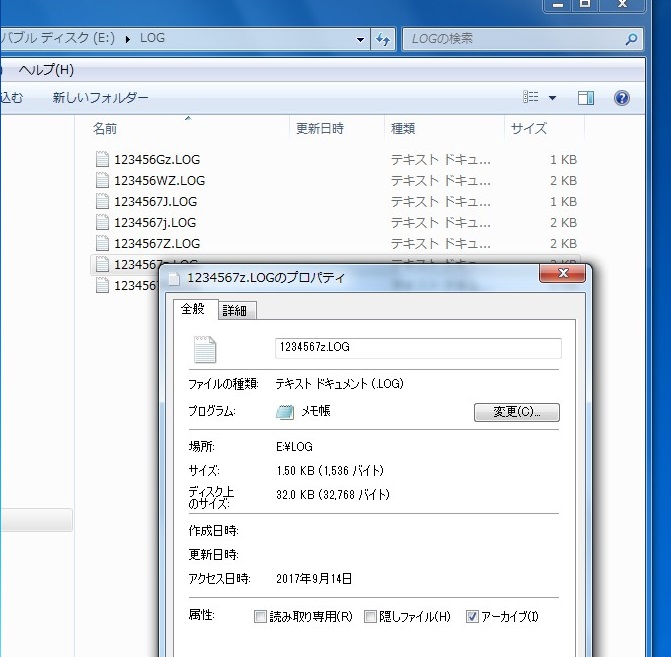Image resolution: width=671 pixels, height=657 pixels.
Task: Click the change view icon
Action: [x=531, y=98]
